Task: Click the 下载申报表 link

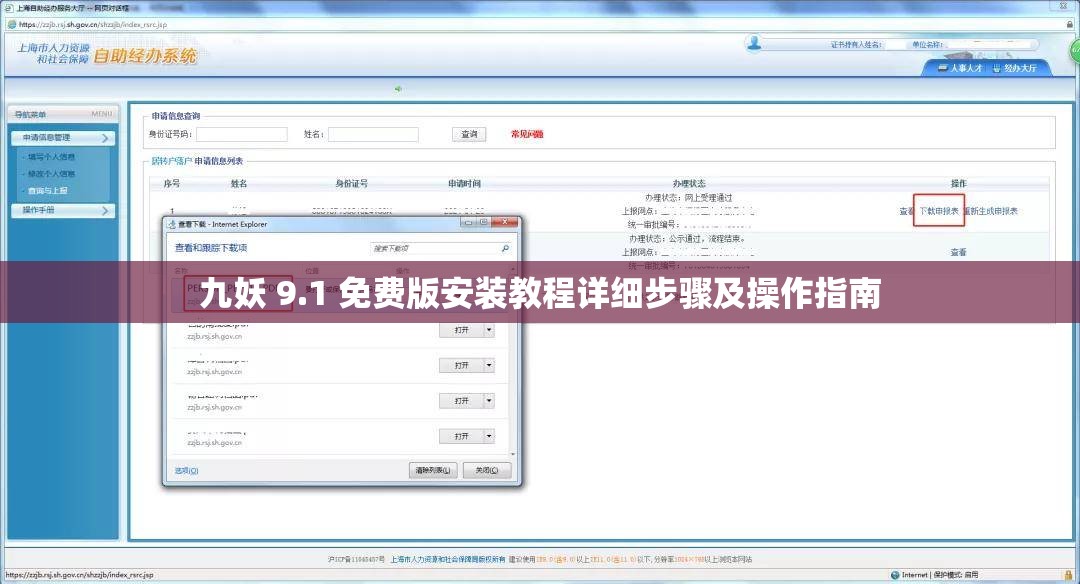Action: (938, 211)
